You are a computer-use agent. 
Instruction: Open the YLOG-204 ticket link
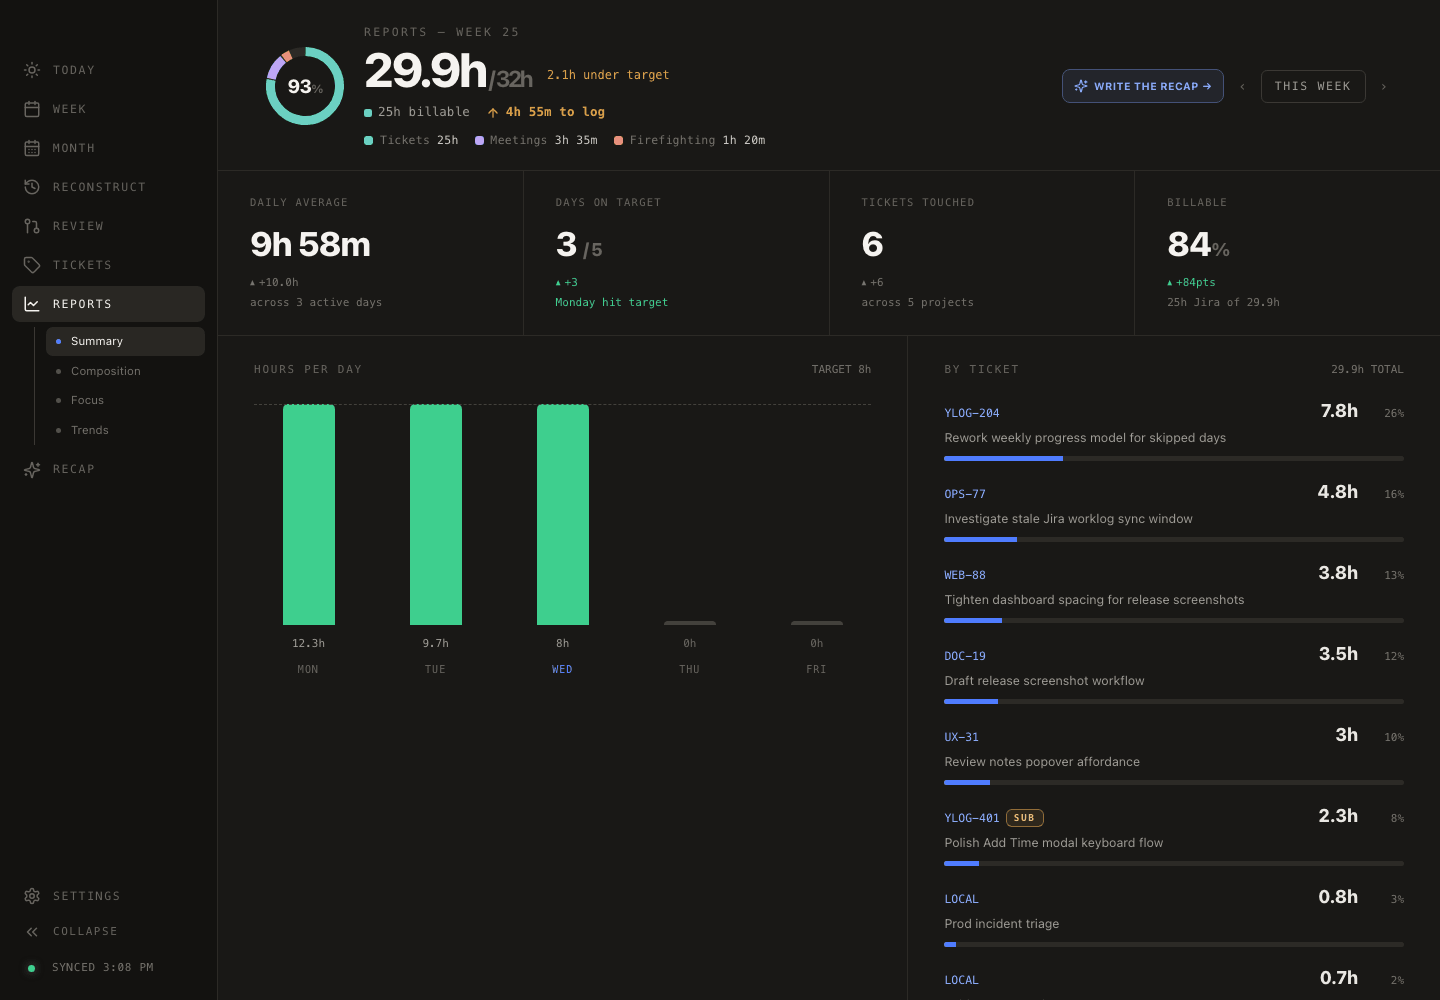point(971,413)
